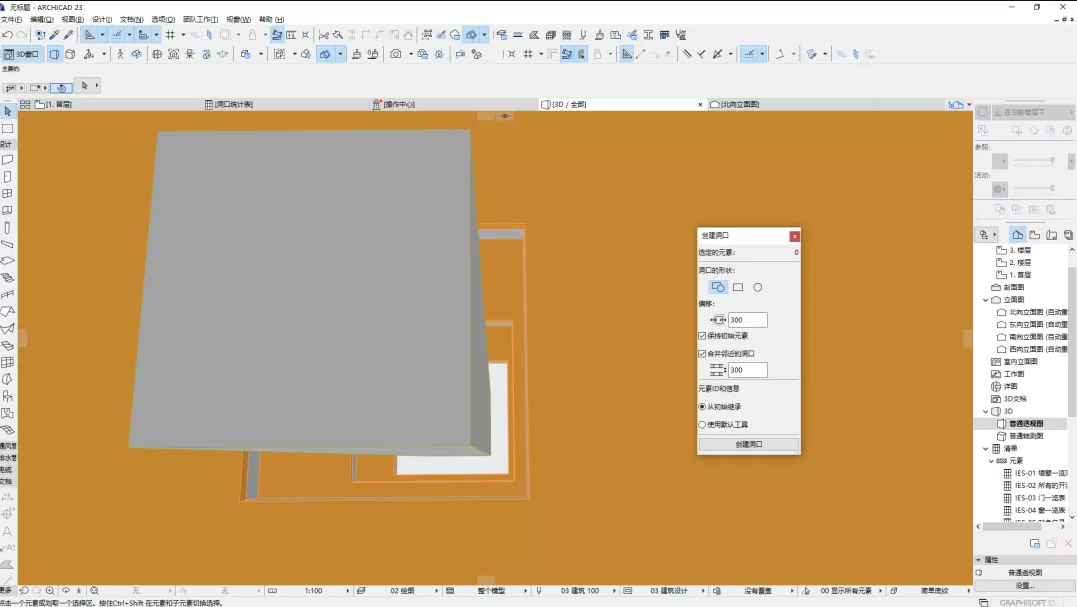
Task: Click the 创建洞口 button
Action: [x=748, y=444]
